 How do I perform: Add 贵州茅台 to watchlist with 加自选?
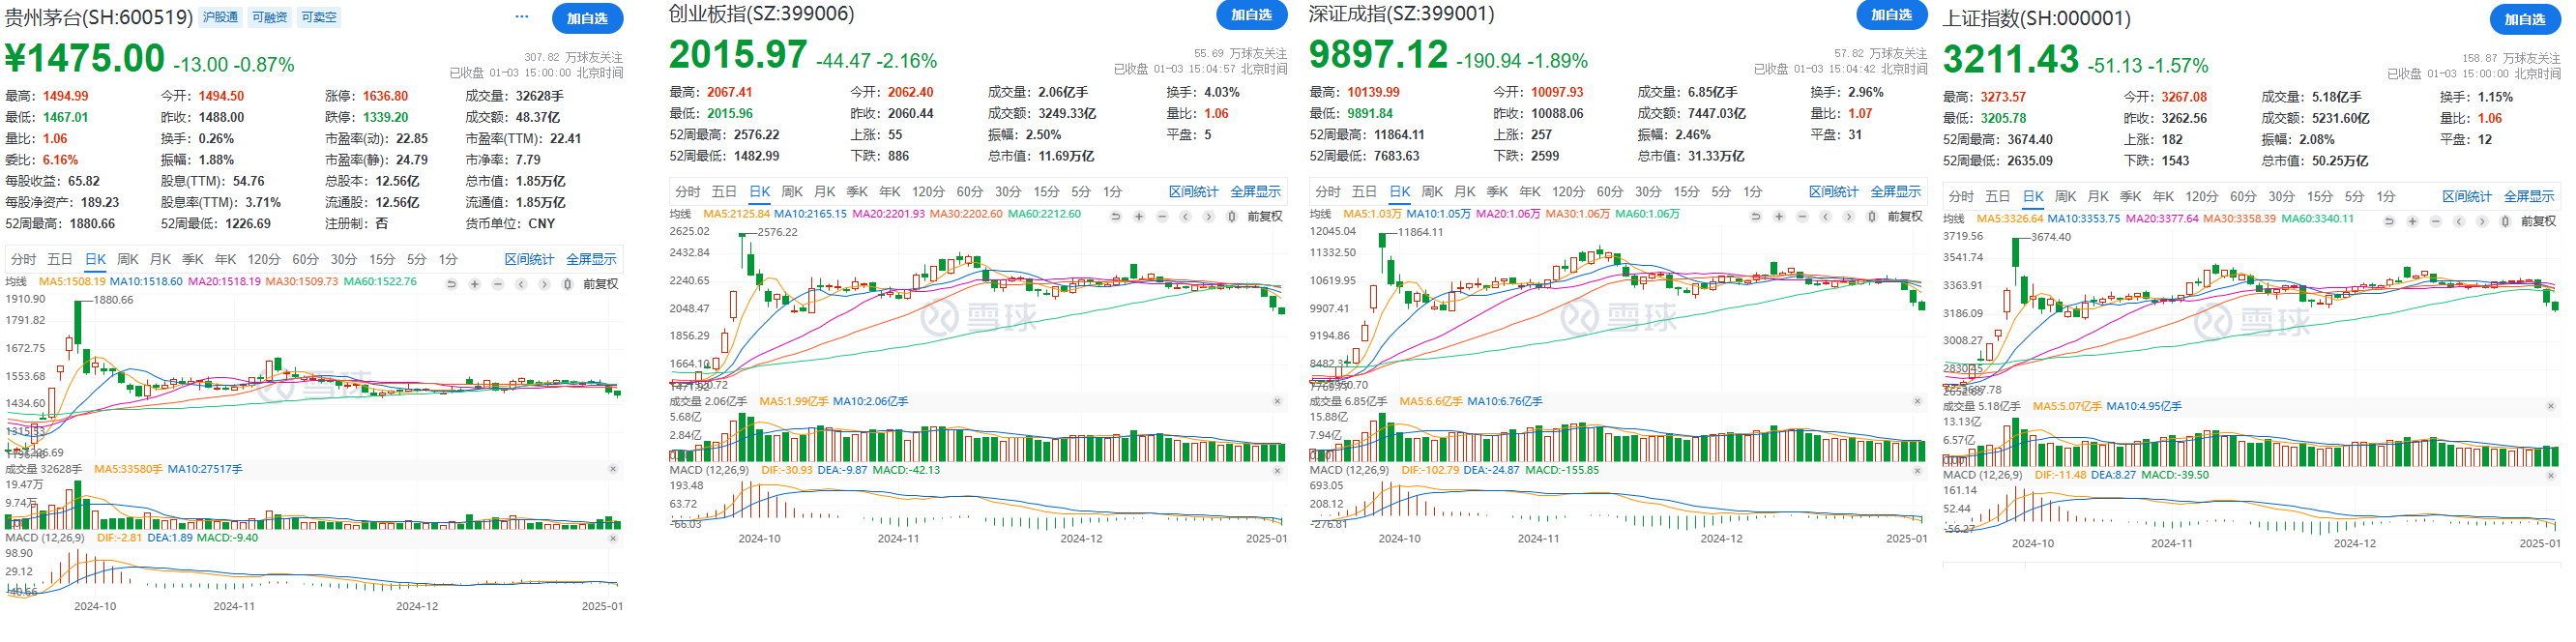[587, 18]
